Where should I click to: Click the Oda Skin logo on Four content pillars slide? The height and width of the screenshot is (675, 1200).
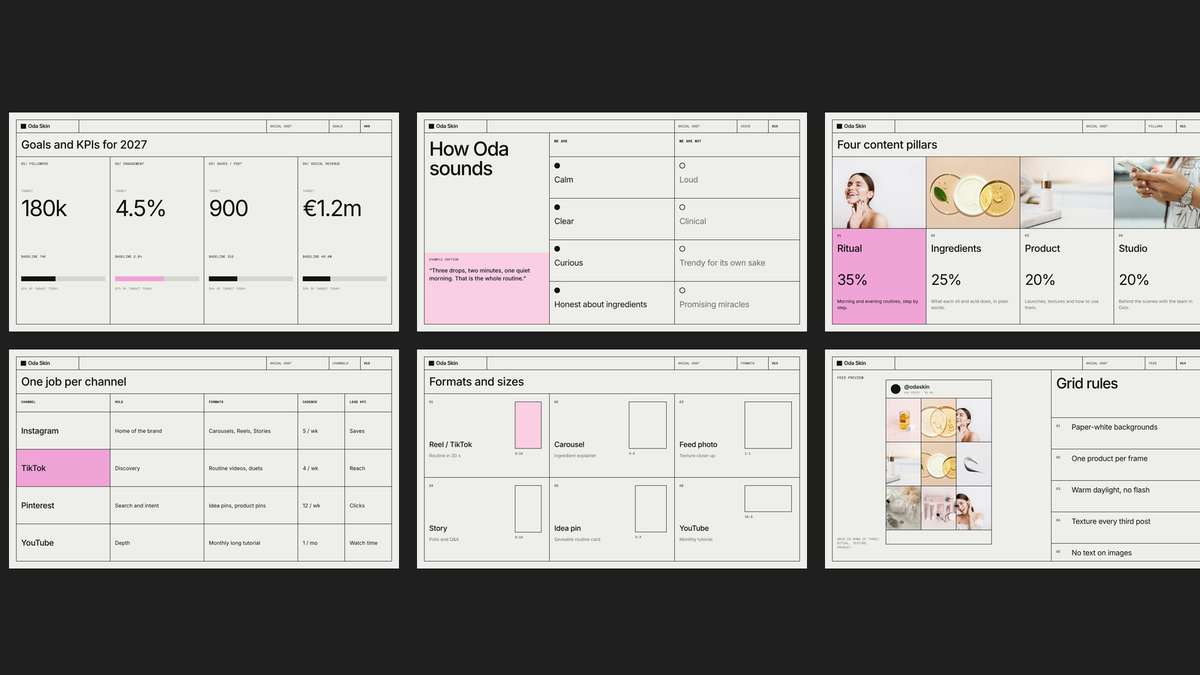851,126
